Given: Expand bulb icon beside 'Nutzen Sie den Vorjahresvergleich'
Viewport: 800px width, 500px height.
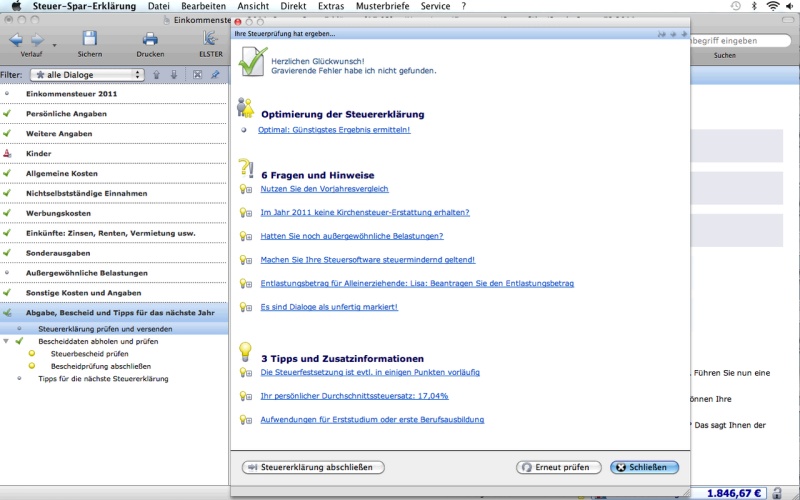Looking at the screenshot, I should coord(245,189).
